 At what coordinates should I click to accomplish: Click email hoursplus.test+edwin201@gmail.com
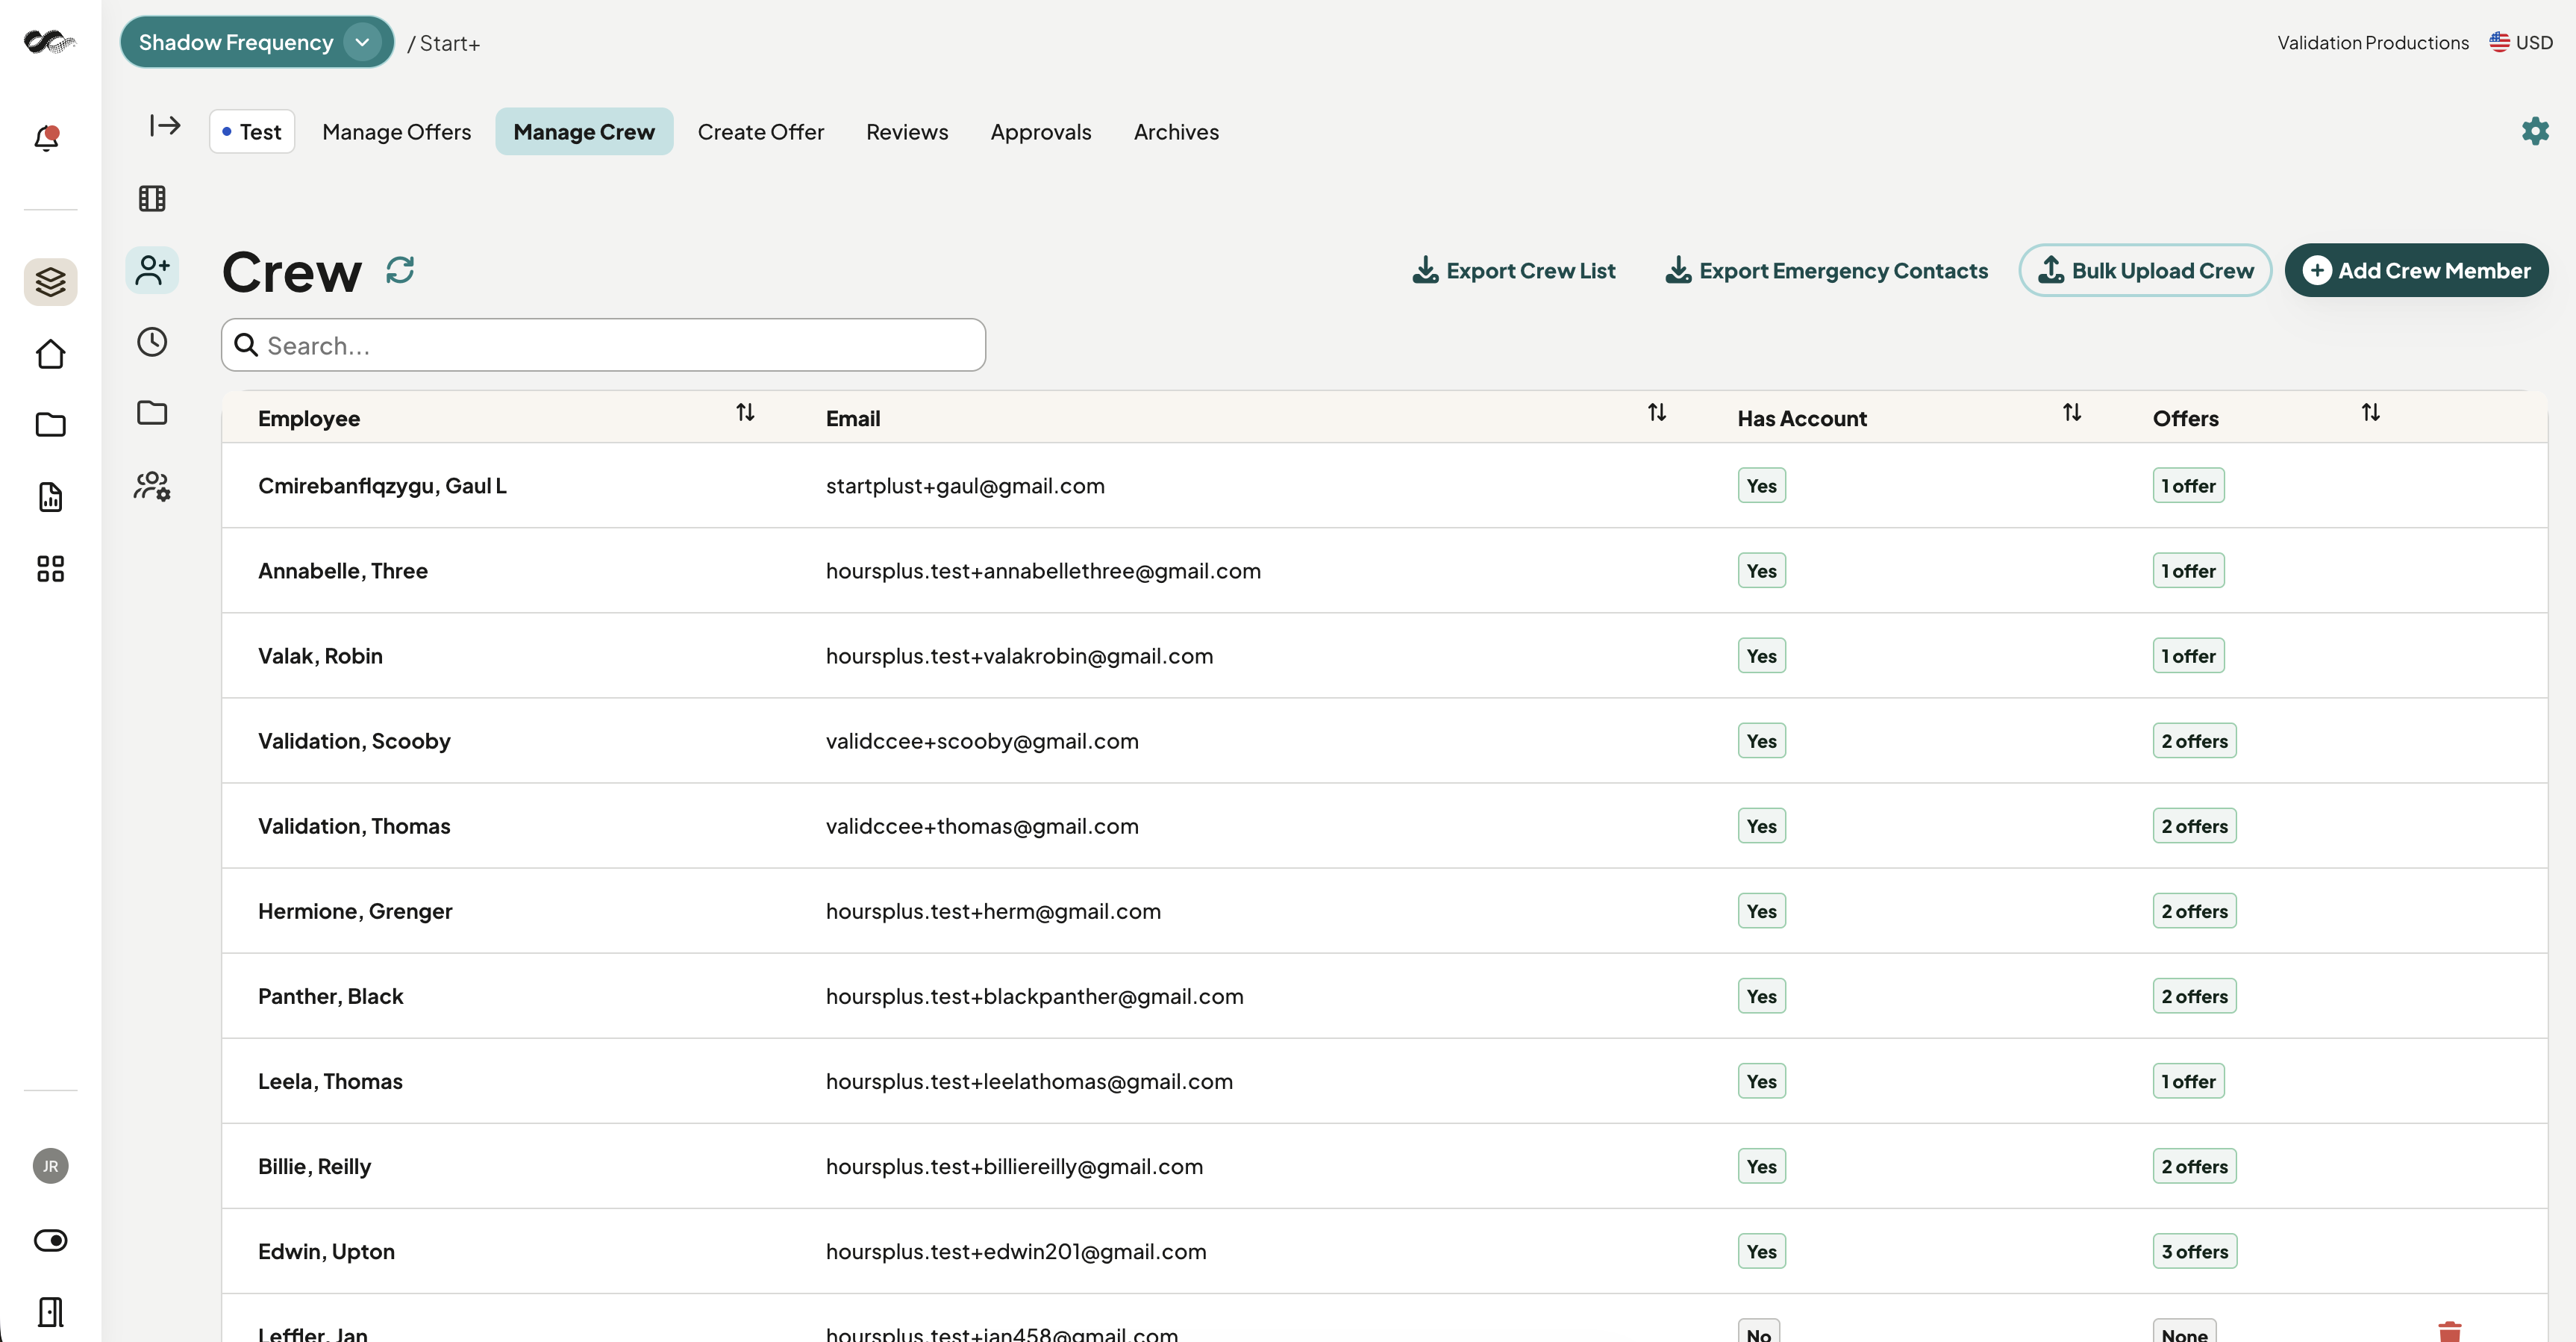point(1016,1250)
